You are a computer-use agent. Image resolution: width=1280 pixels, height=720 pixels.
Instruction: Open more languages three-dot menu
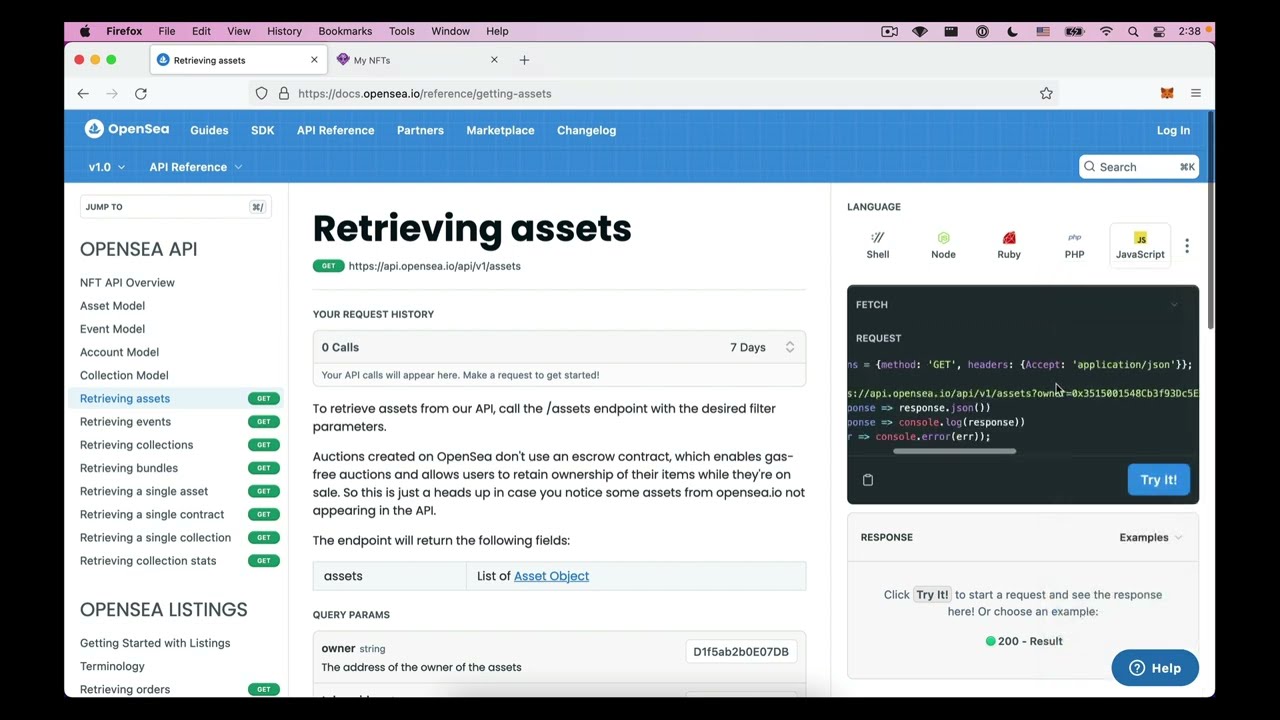tap(1187, 246)
